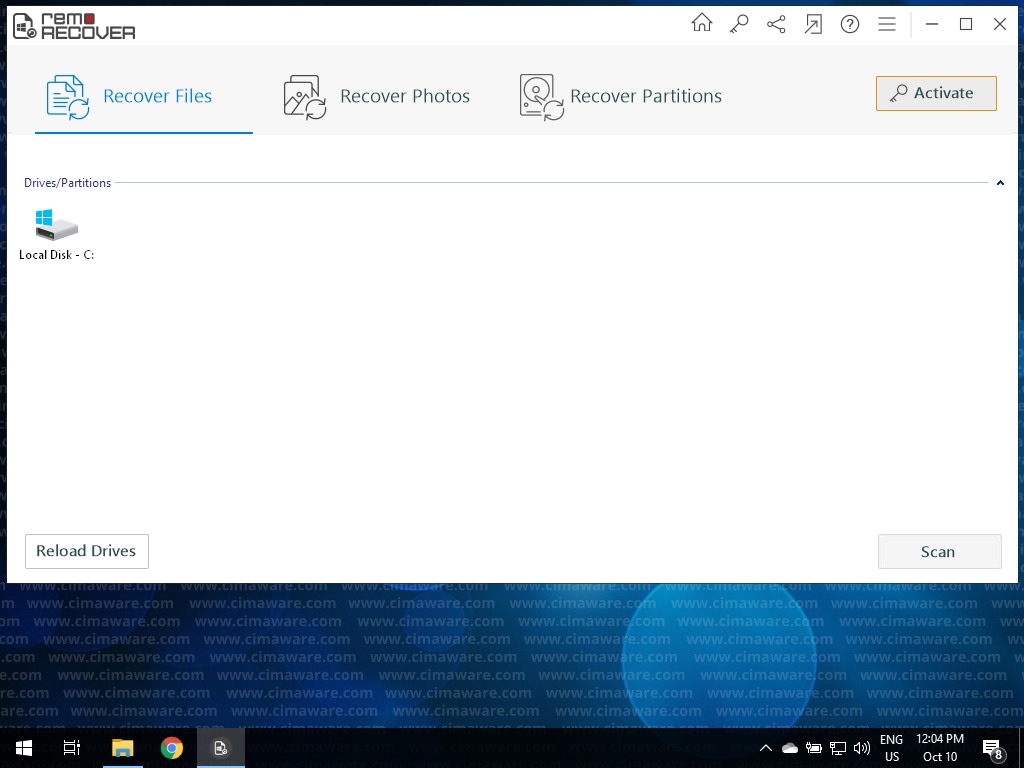Launch File Explorer from the taskbar
1024x768 pixels.
coord(122,748)
